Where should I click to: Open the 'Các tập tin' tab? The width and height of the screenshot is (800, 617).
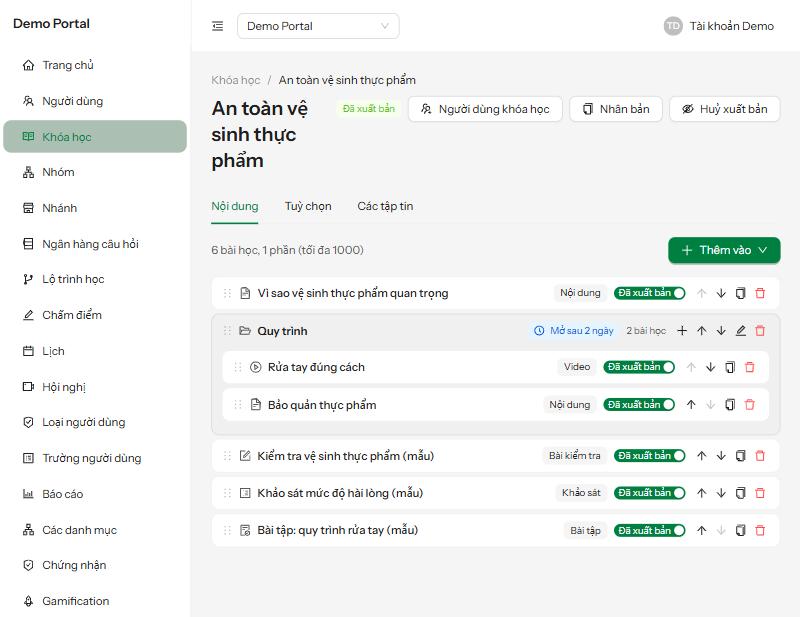point(385,206)
